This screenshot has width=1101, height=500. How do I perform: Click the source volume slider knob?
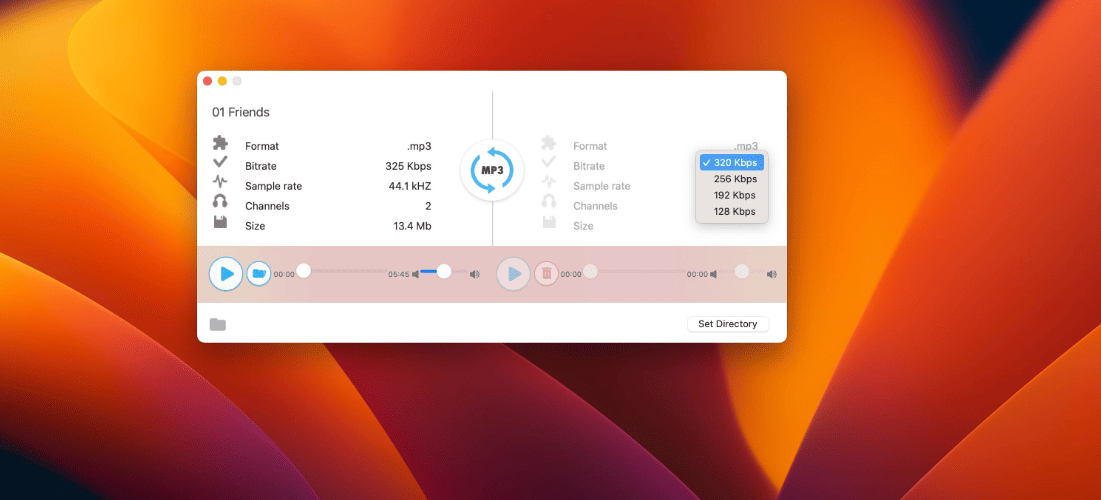[x=444, y=271]
